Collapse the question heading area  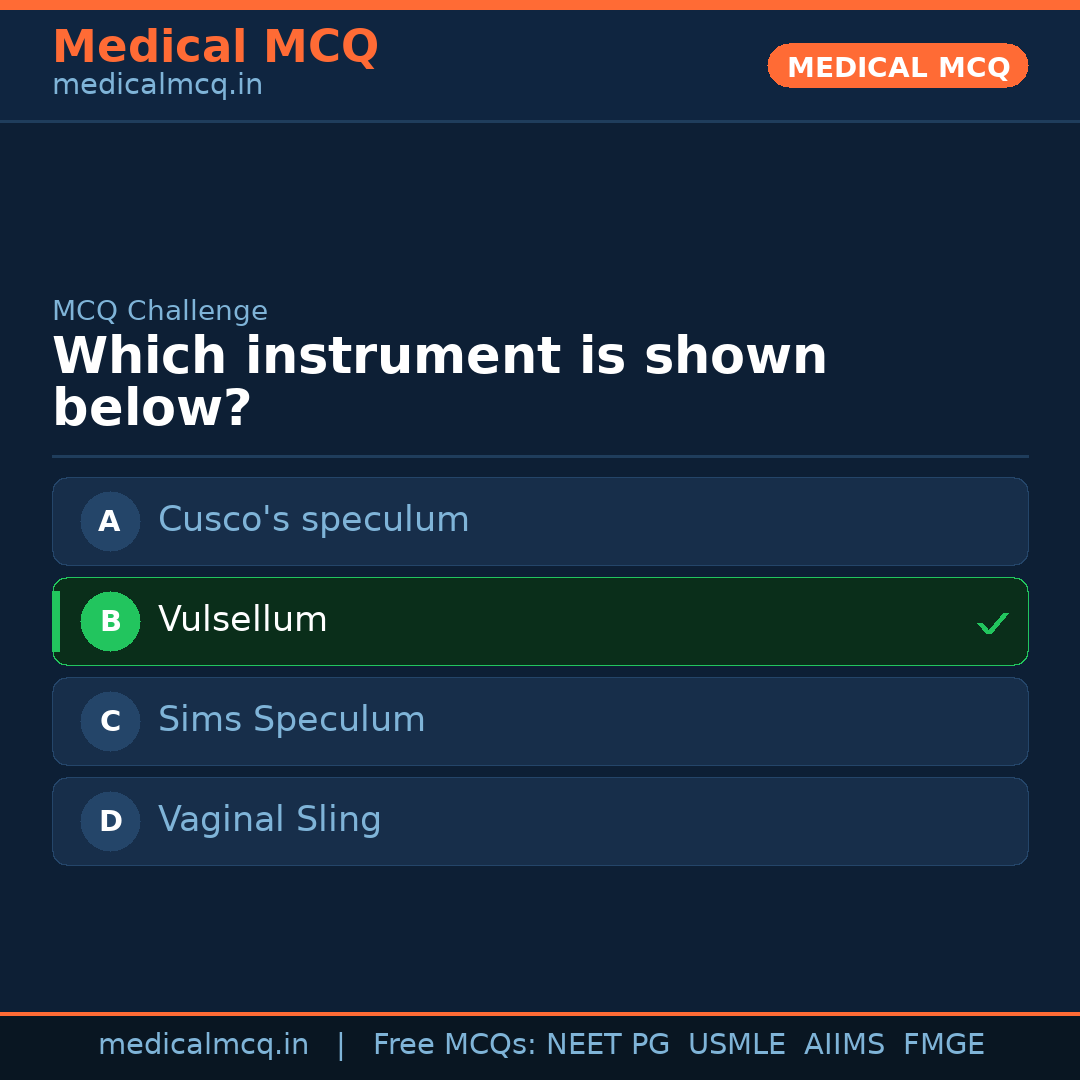[x=440, y=380]
